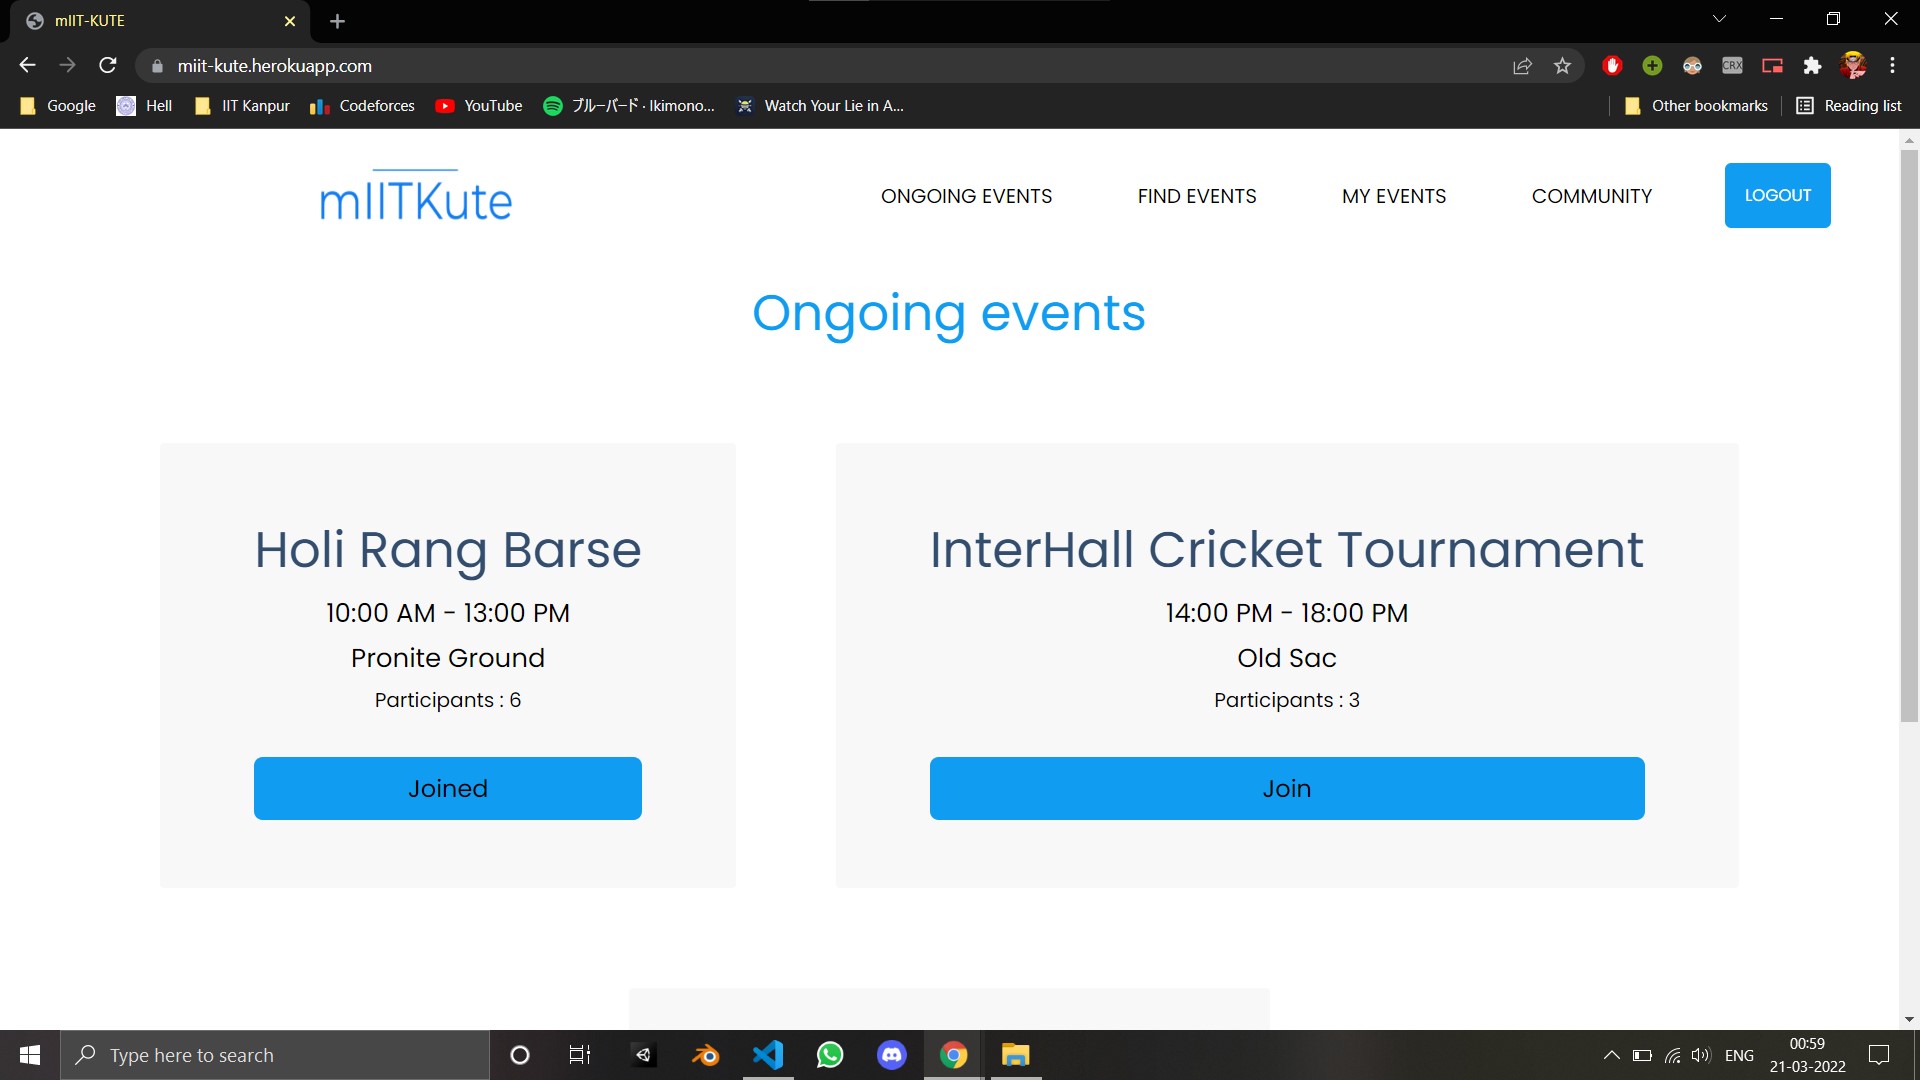Open WhatsApp from the taskbar
Viewport: 1920px width, 1080px height.
[830, 1055]
